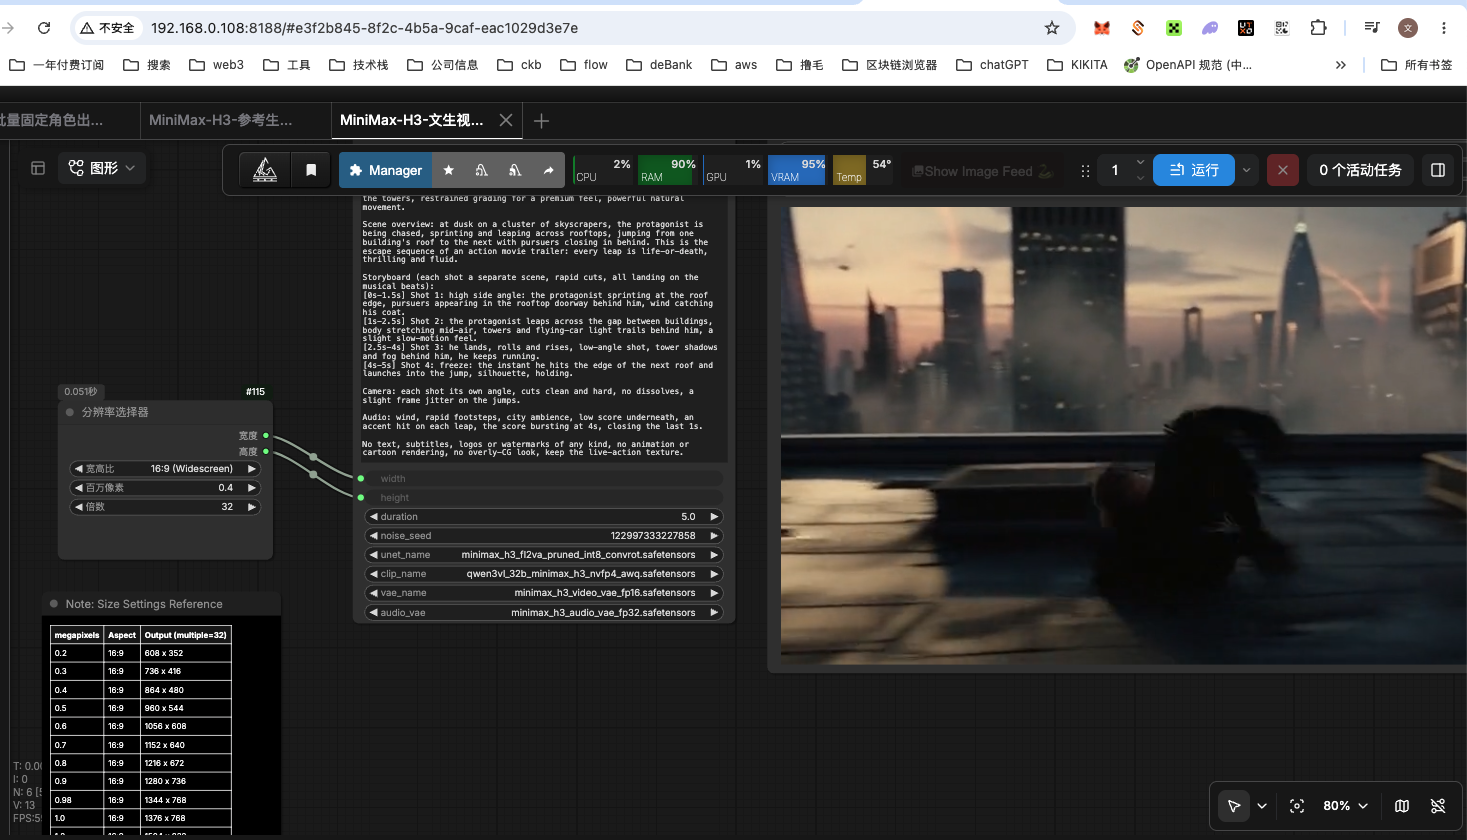Image resolution: width=1467 pixels, height=840 pixels.
Task: Click the noise_seed value field
Action: [544, 536]
